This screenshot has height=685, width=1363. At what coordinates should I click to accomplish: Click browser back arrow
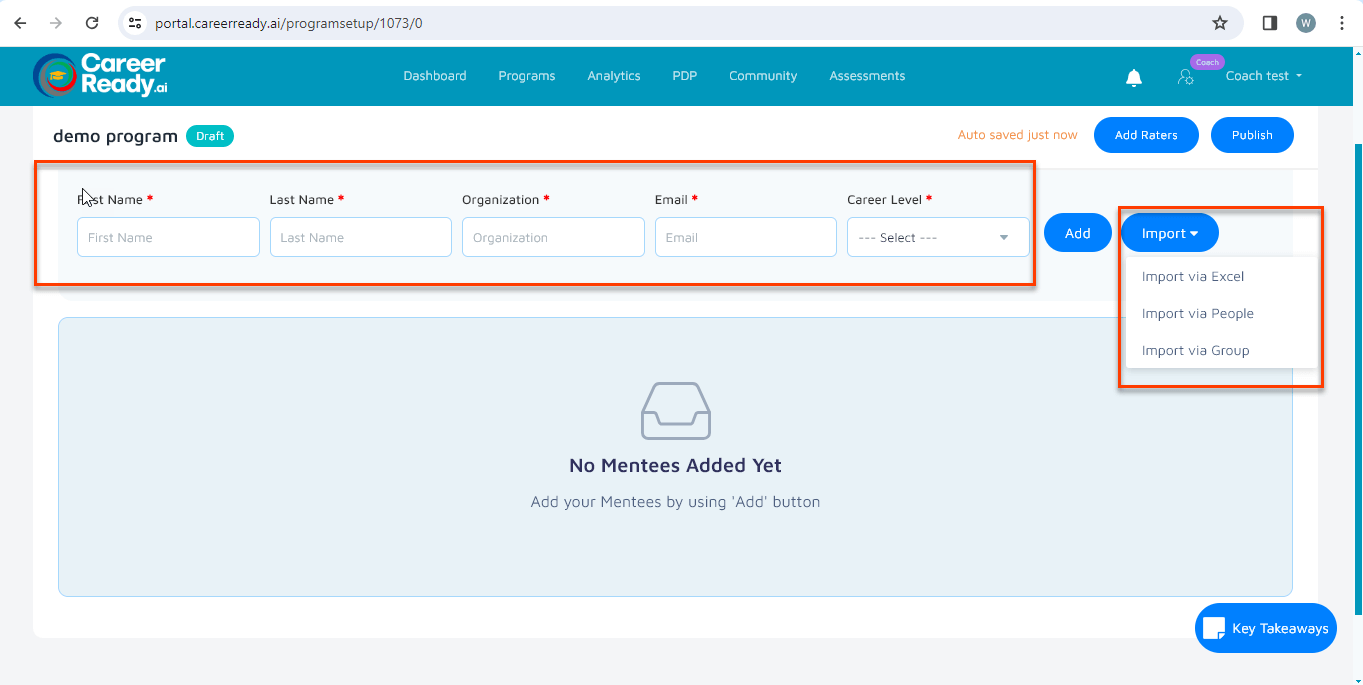click(20, 23)
